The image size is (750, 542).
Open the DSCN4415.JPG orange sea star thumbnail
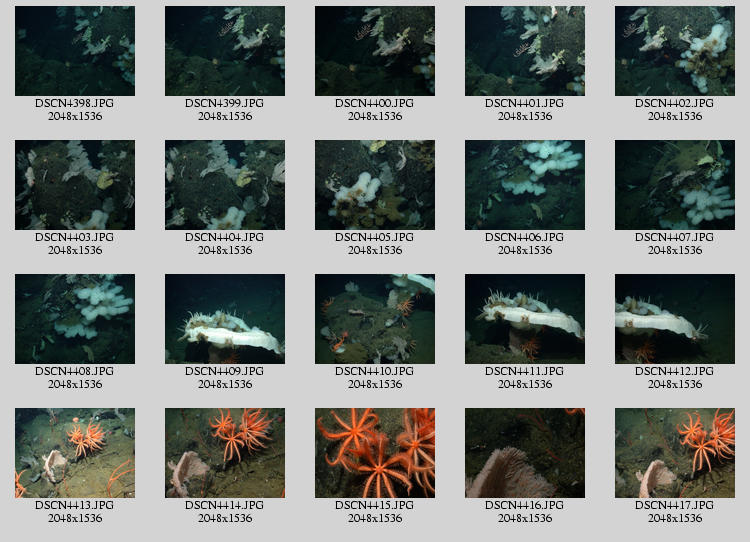375,453
